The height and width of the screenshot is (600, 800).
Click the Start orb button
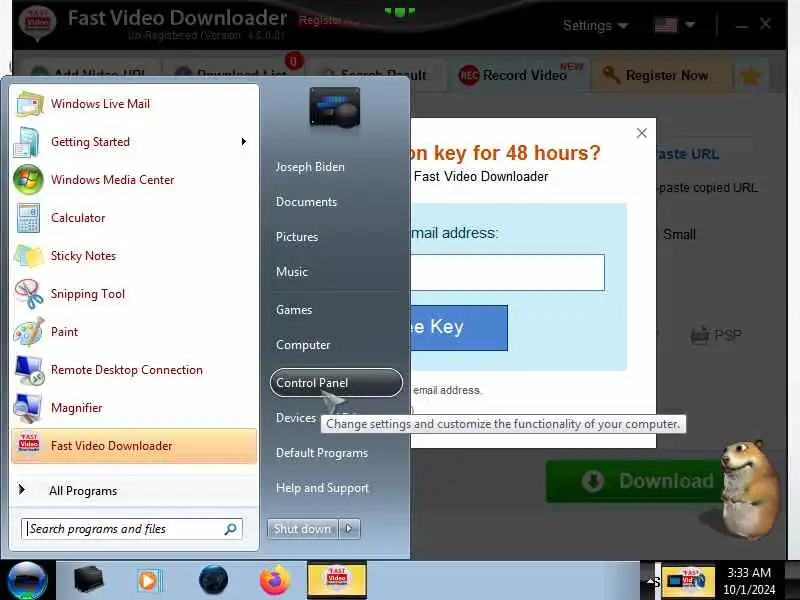[x=27, y=580]
